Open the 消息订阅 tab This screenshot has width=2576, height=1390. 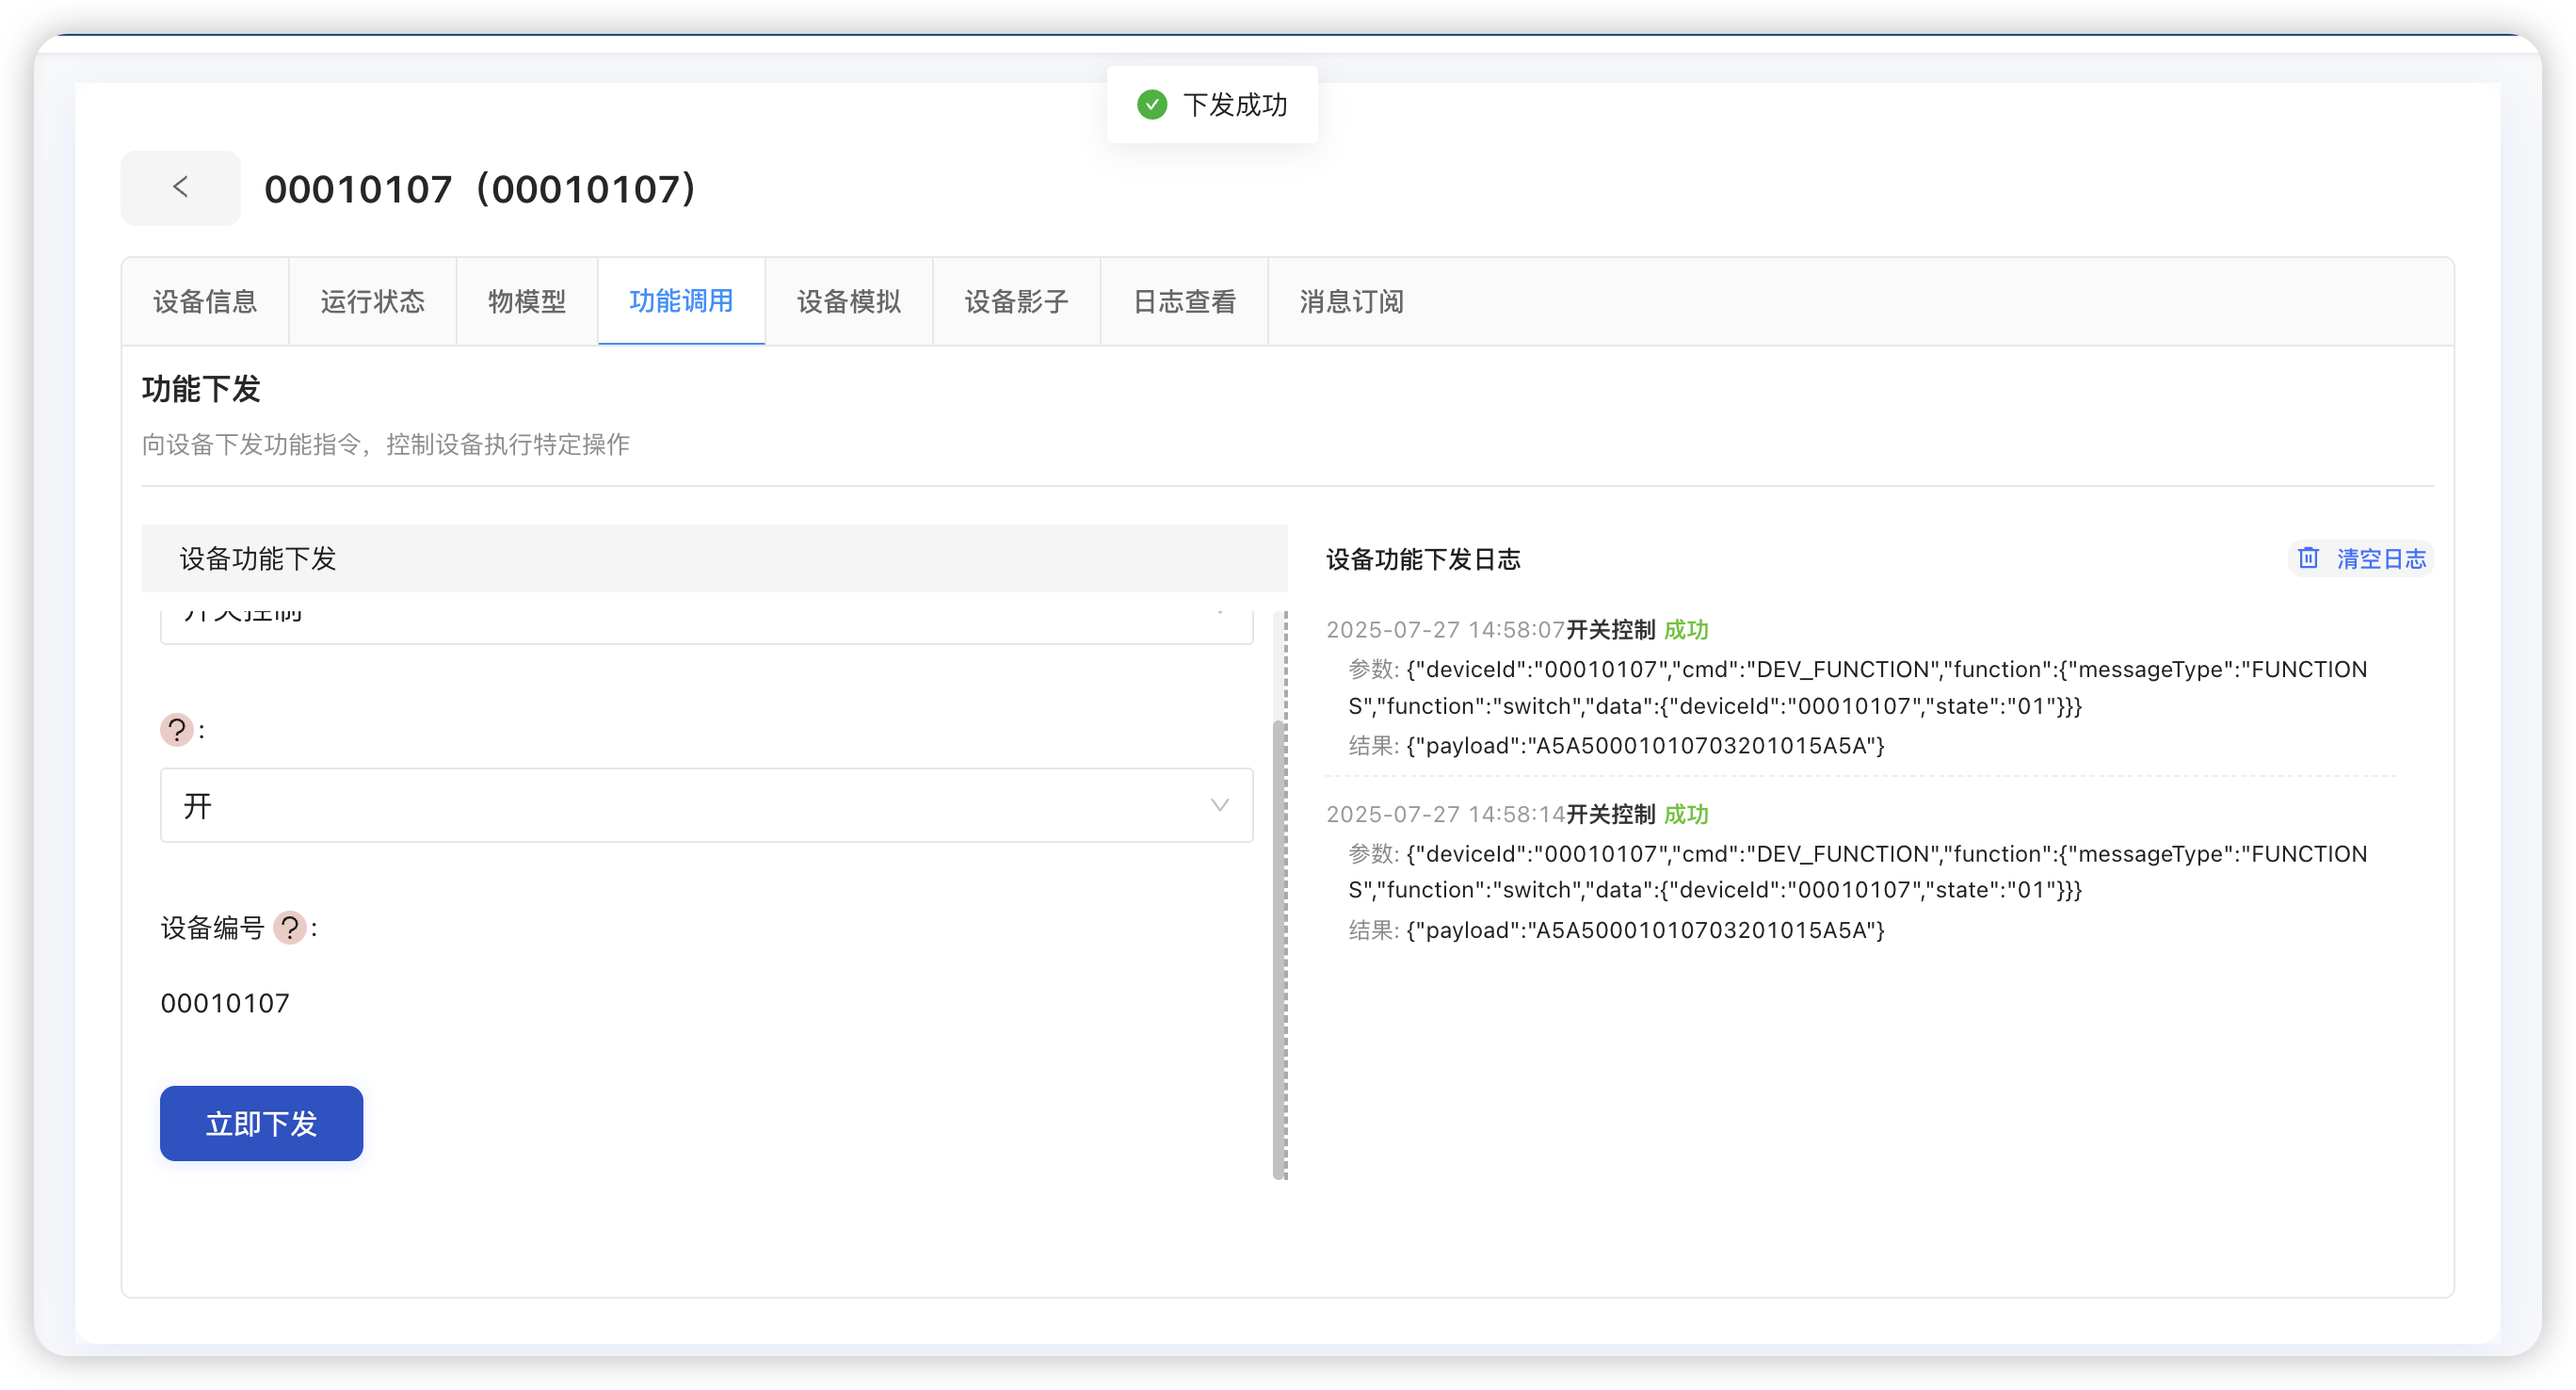[1350, 301]
